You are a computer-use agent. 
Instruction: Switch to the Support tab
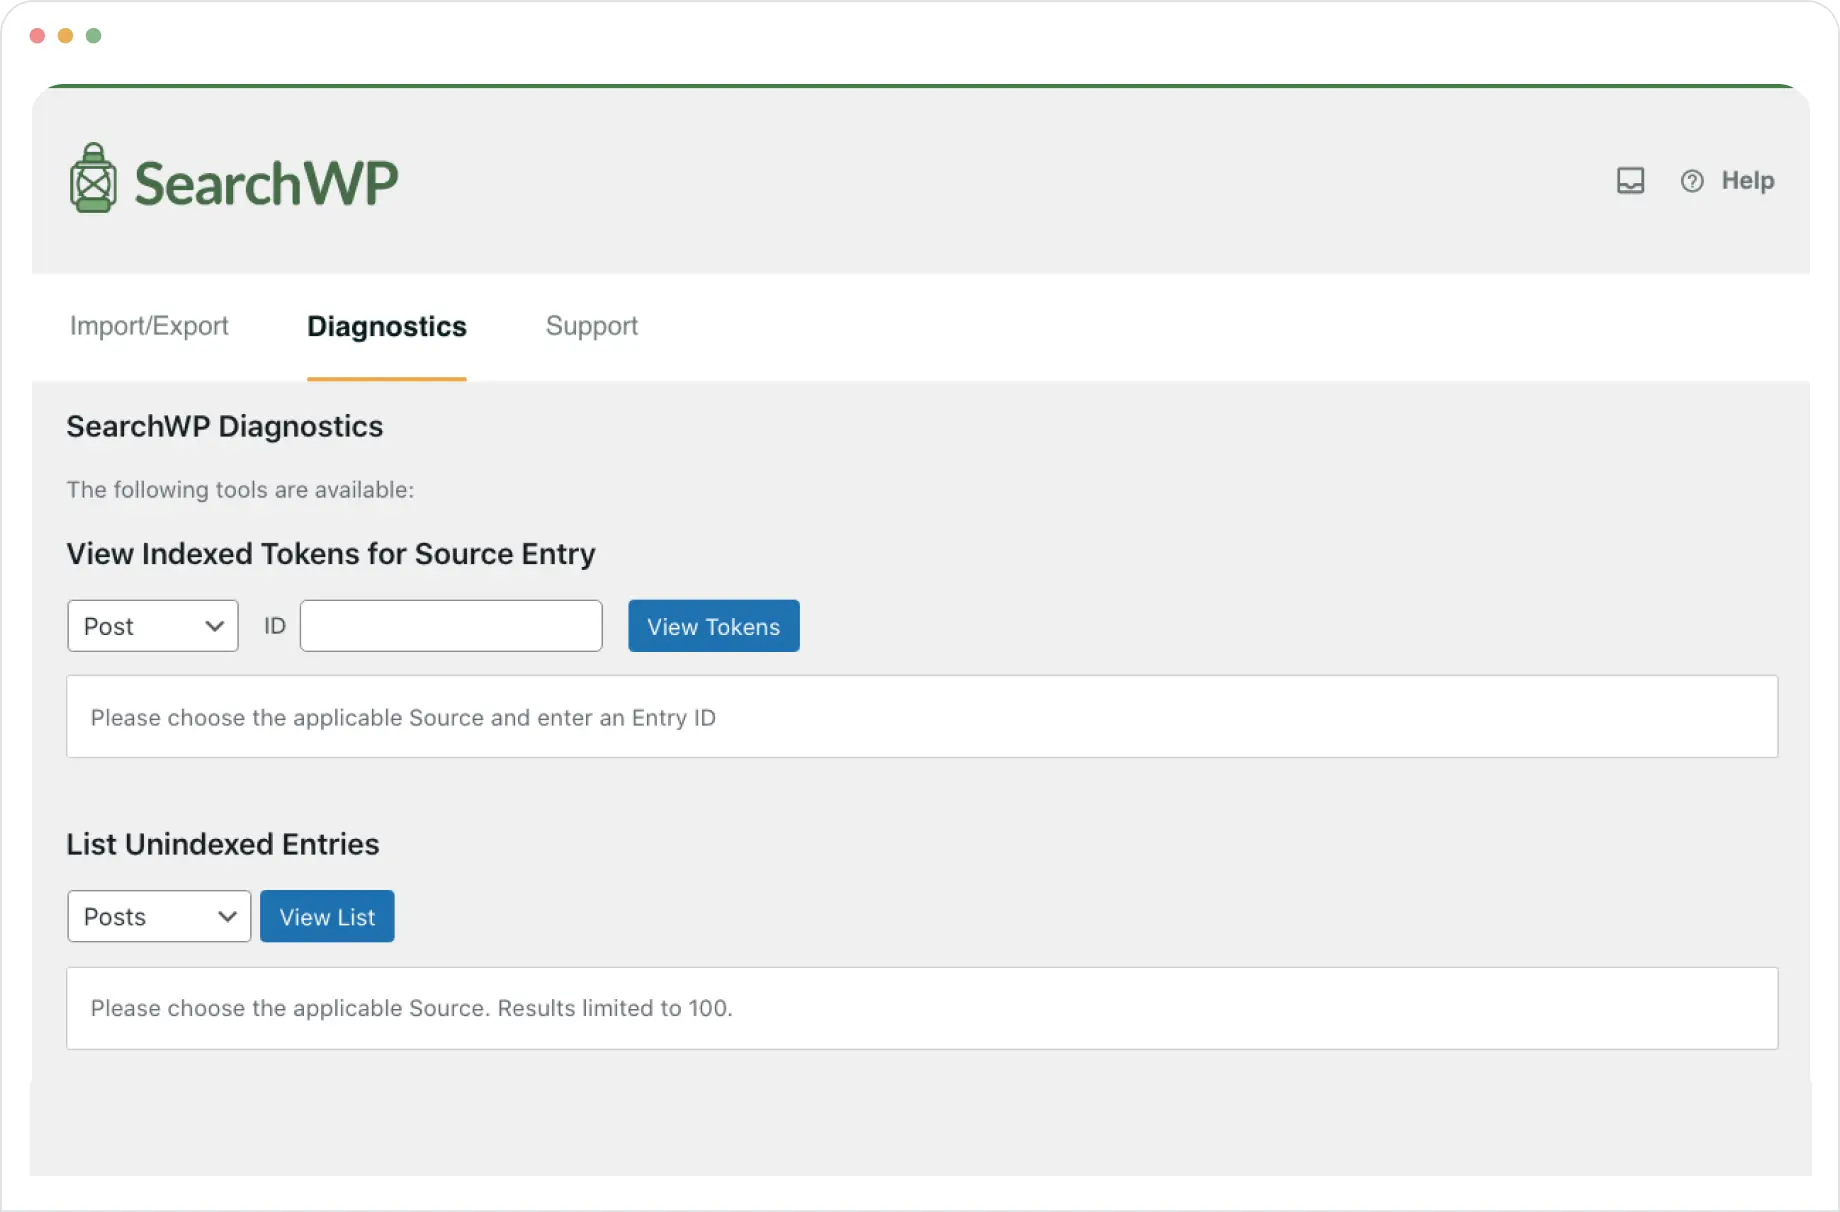coord(591,326)
